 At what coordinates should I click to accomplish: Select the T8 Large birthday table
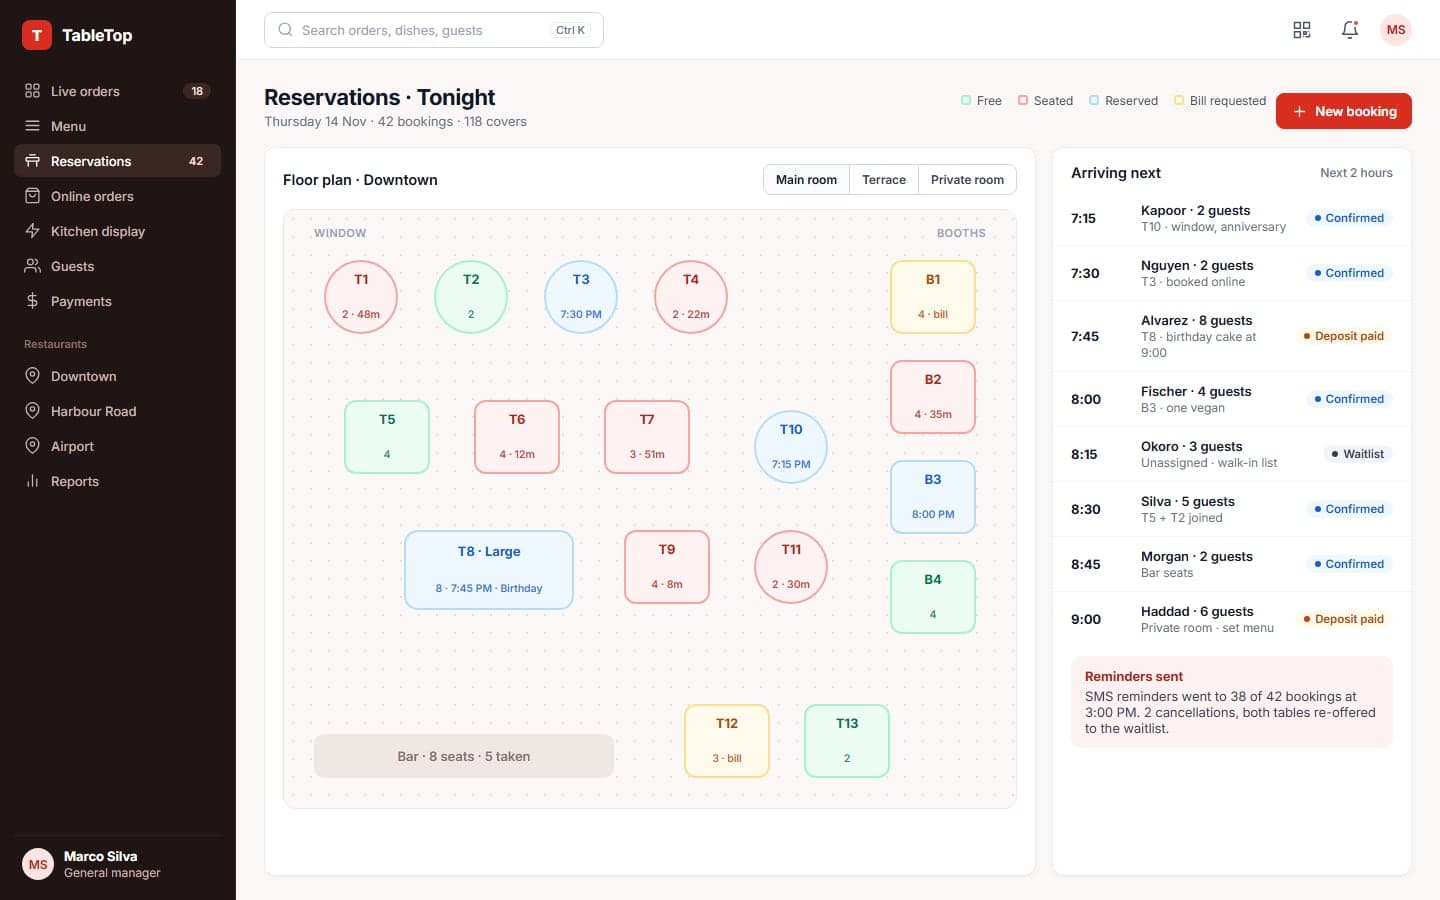pos(489,570)
